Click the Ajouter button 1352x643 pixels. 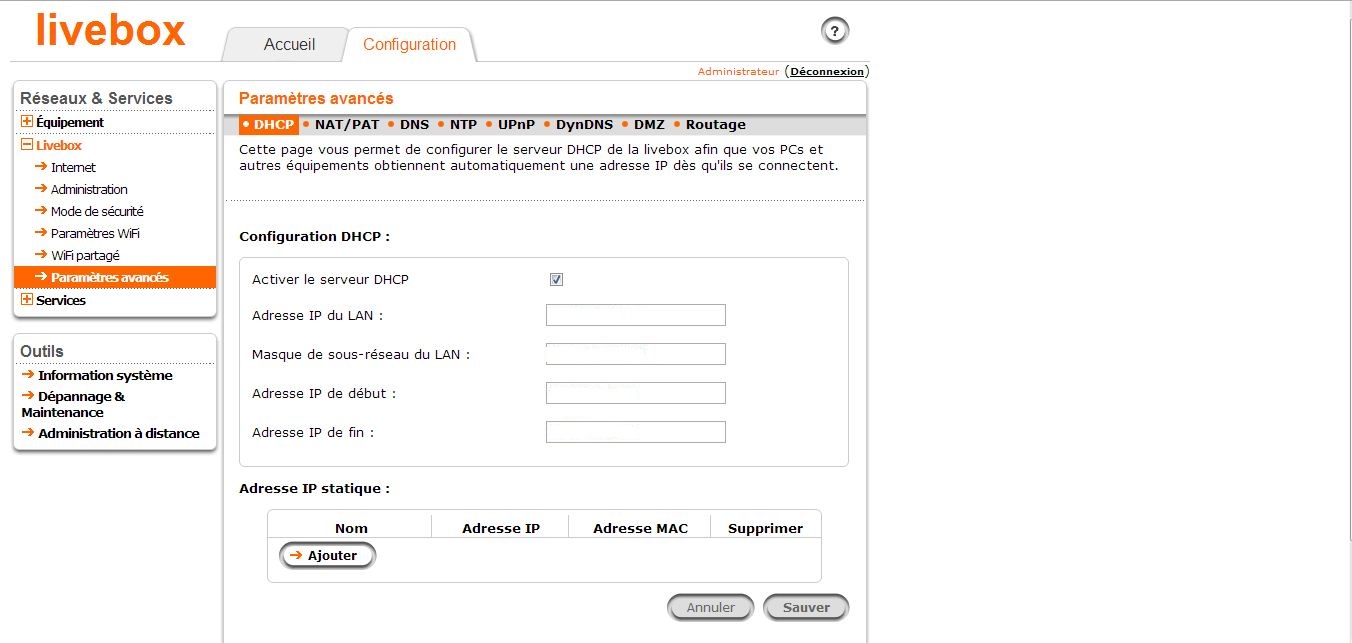tap(327, 555)
